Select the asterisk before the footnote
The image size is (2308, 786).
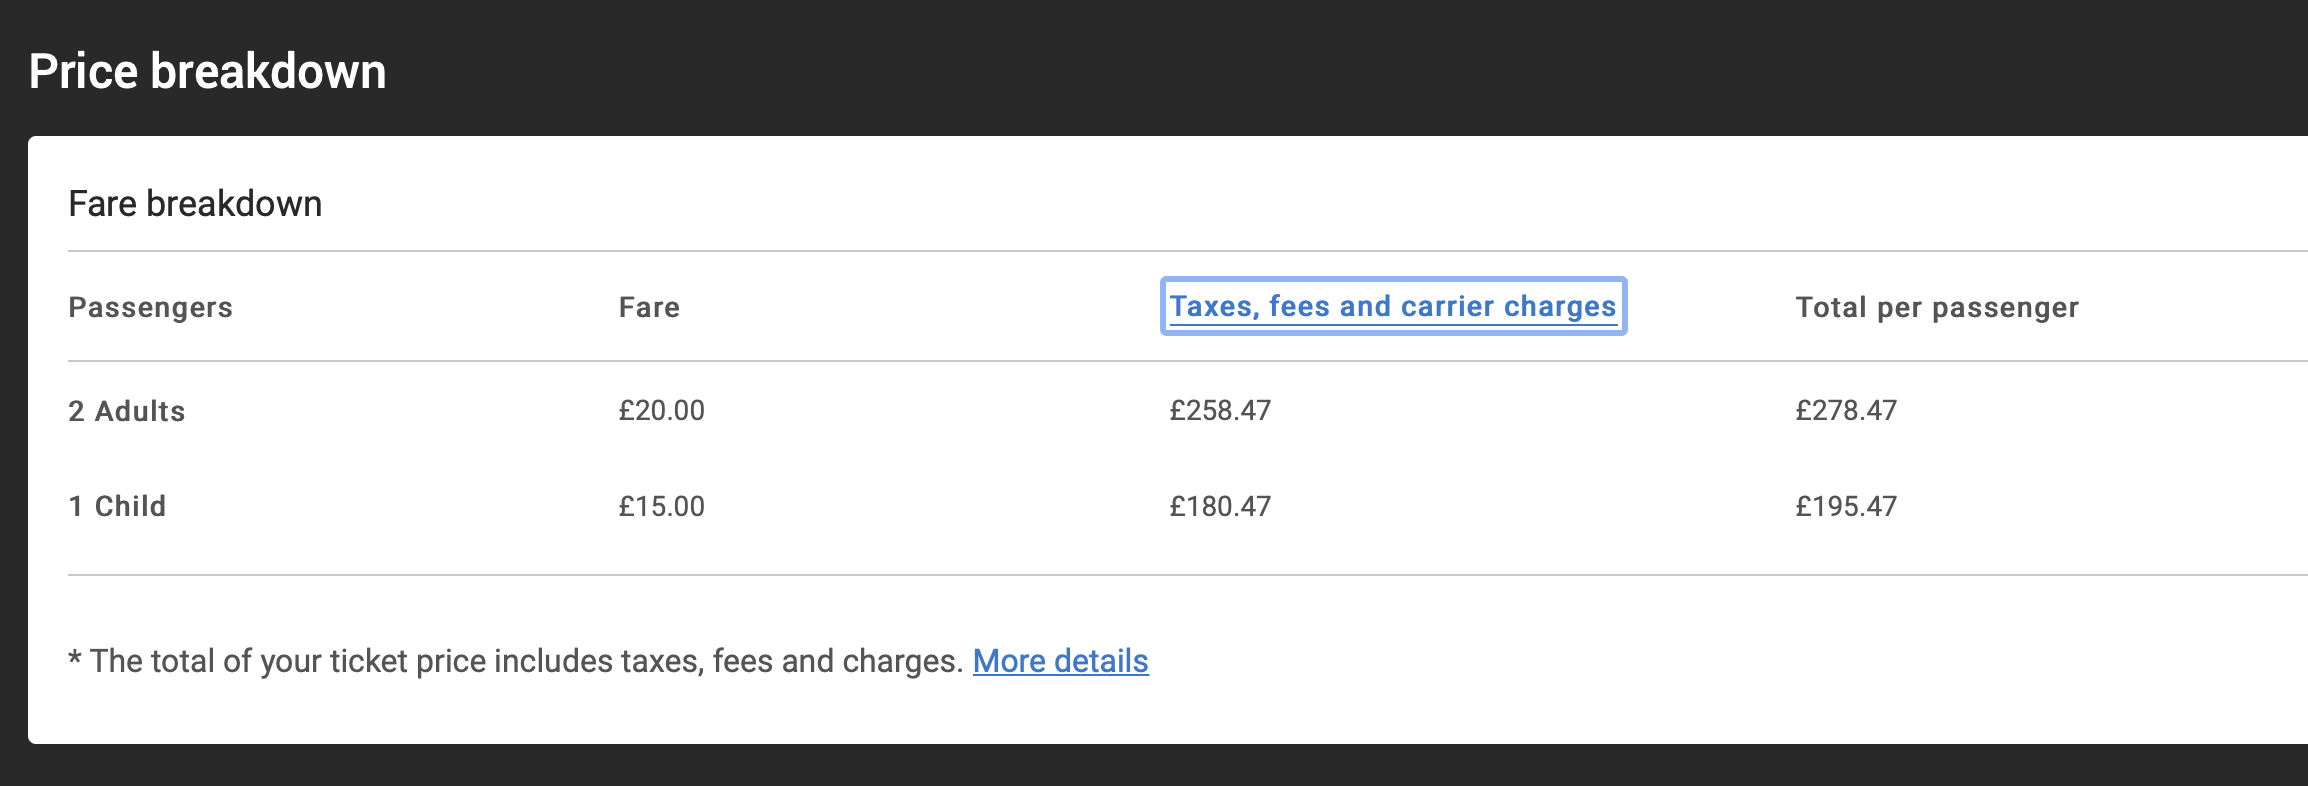point(75,657)
